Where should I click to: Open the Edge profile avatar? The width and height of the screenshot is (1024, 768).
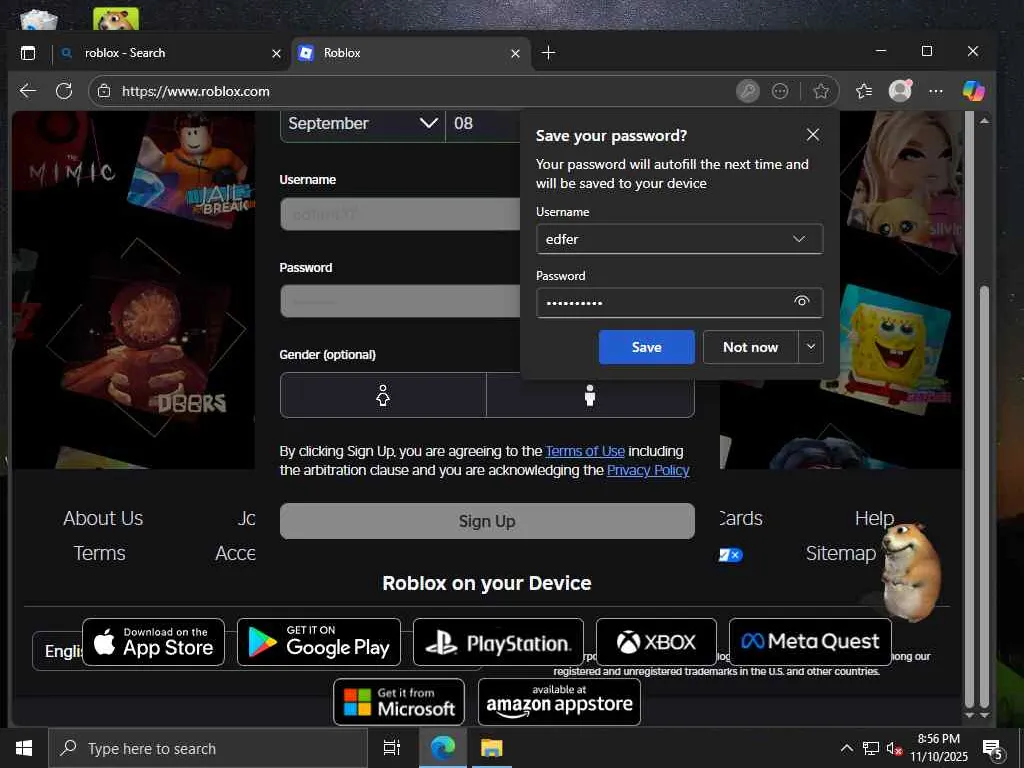pyautogui.click(x=901, y=91)
